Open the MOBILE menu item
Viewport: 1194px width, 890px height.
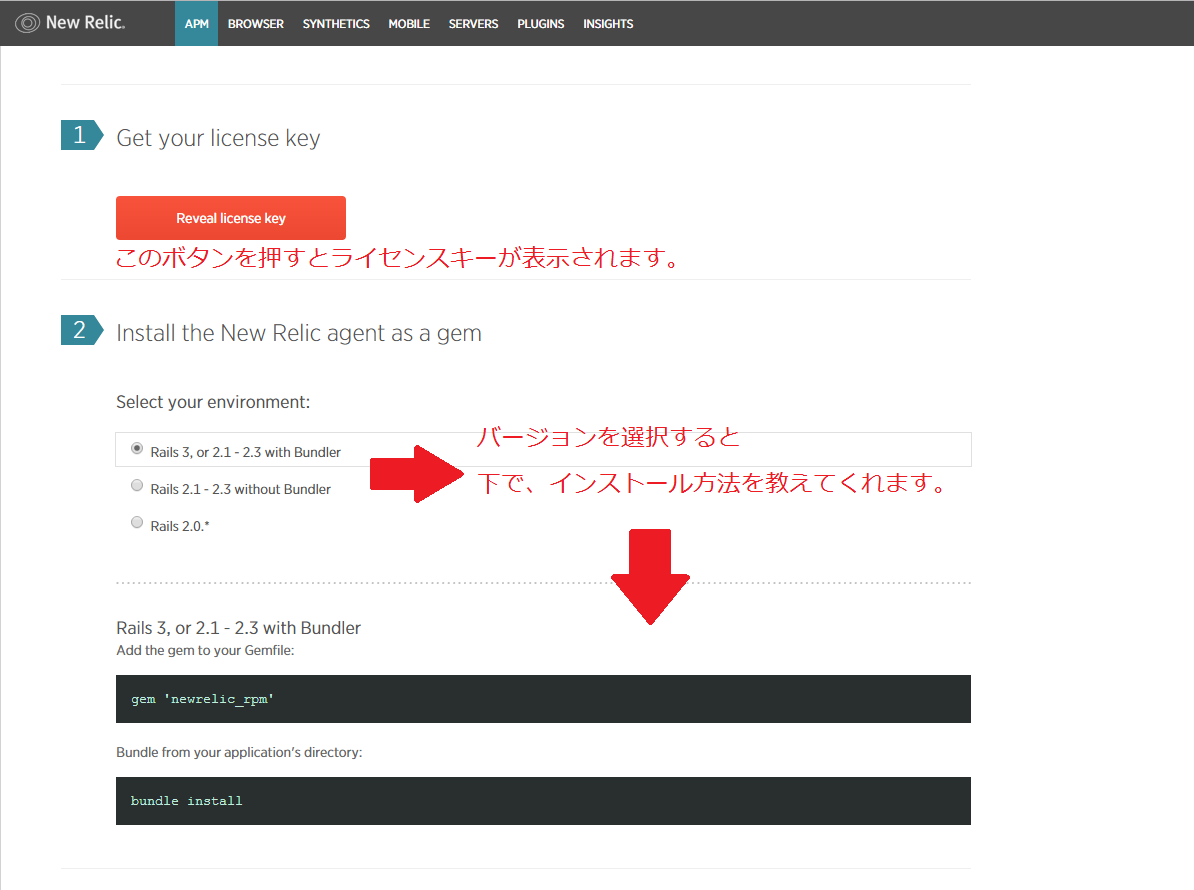point(409,24)
